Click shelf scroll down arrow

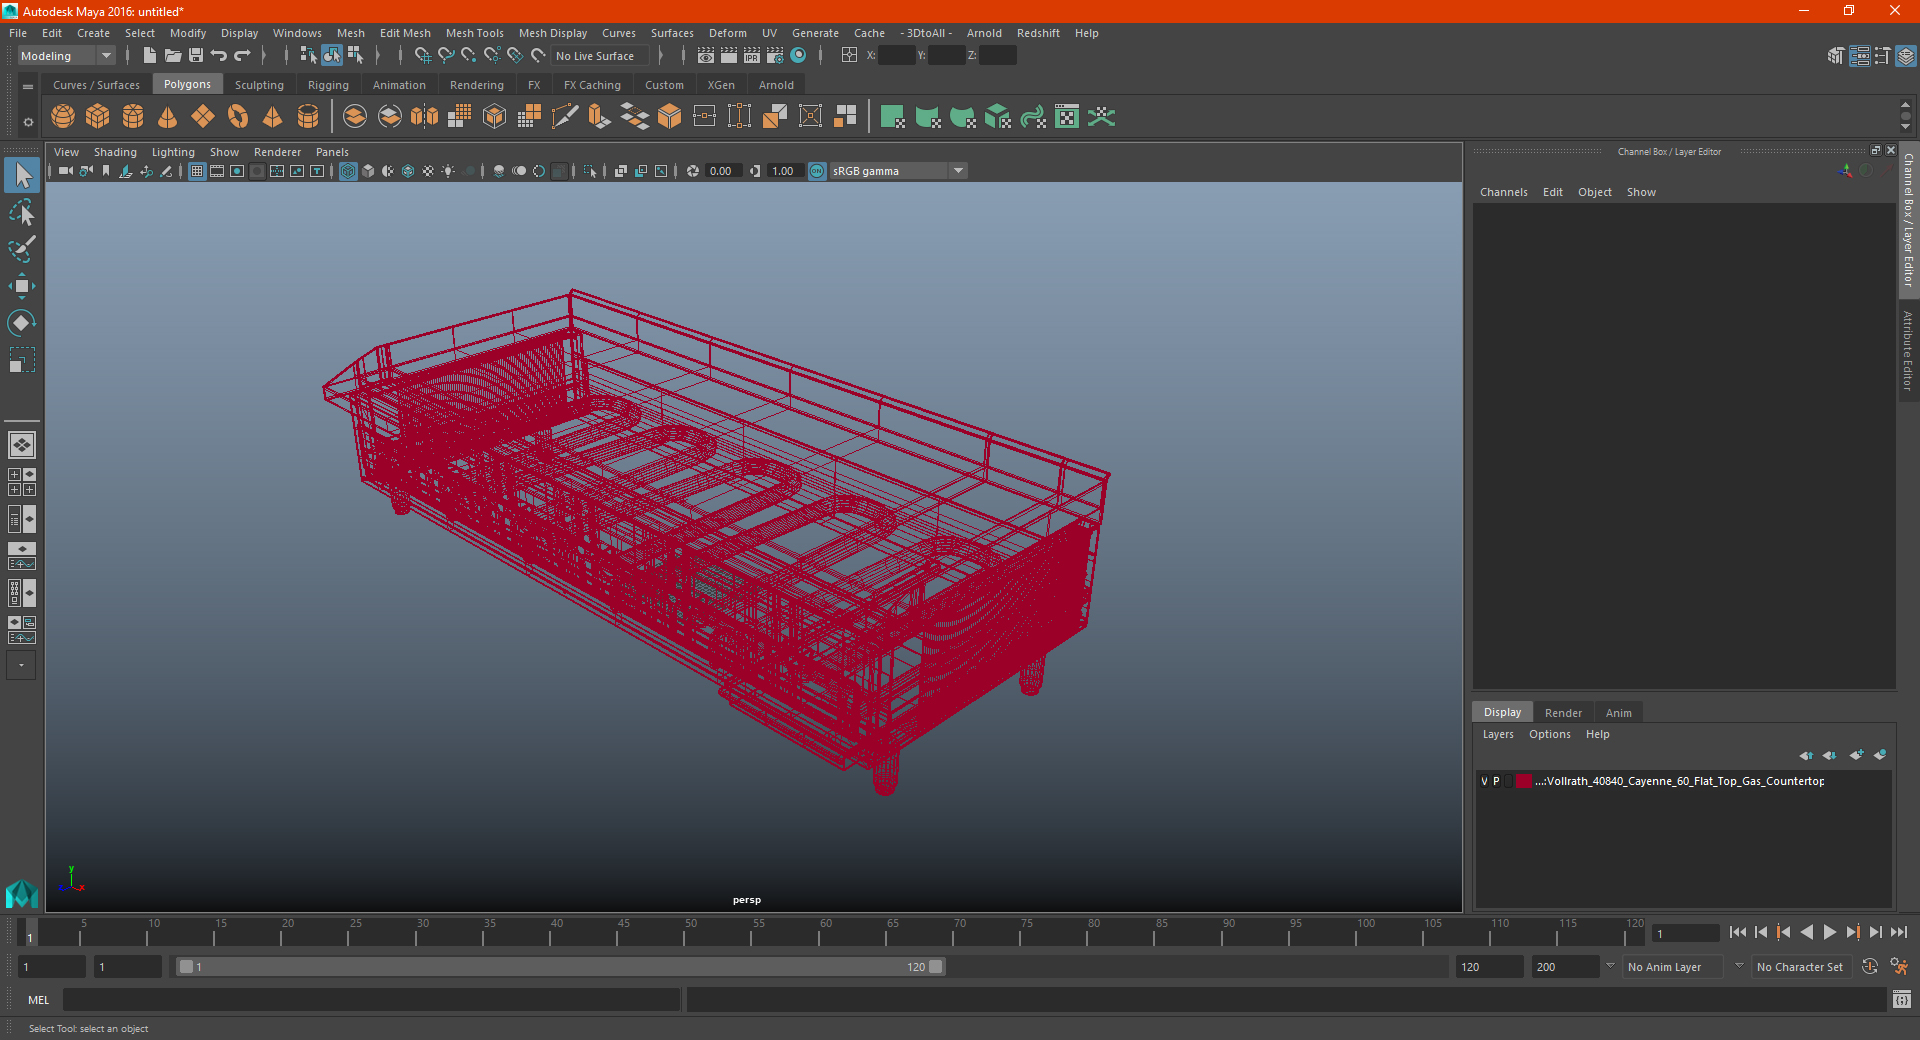[1905, 128]
